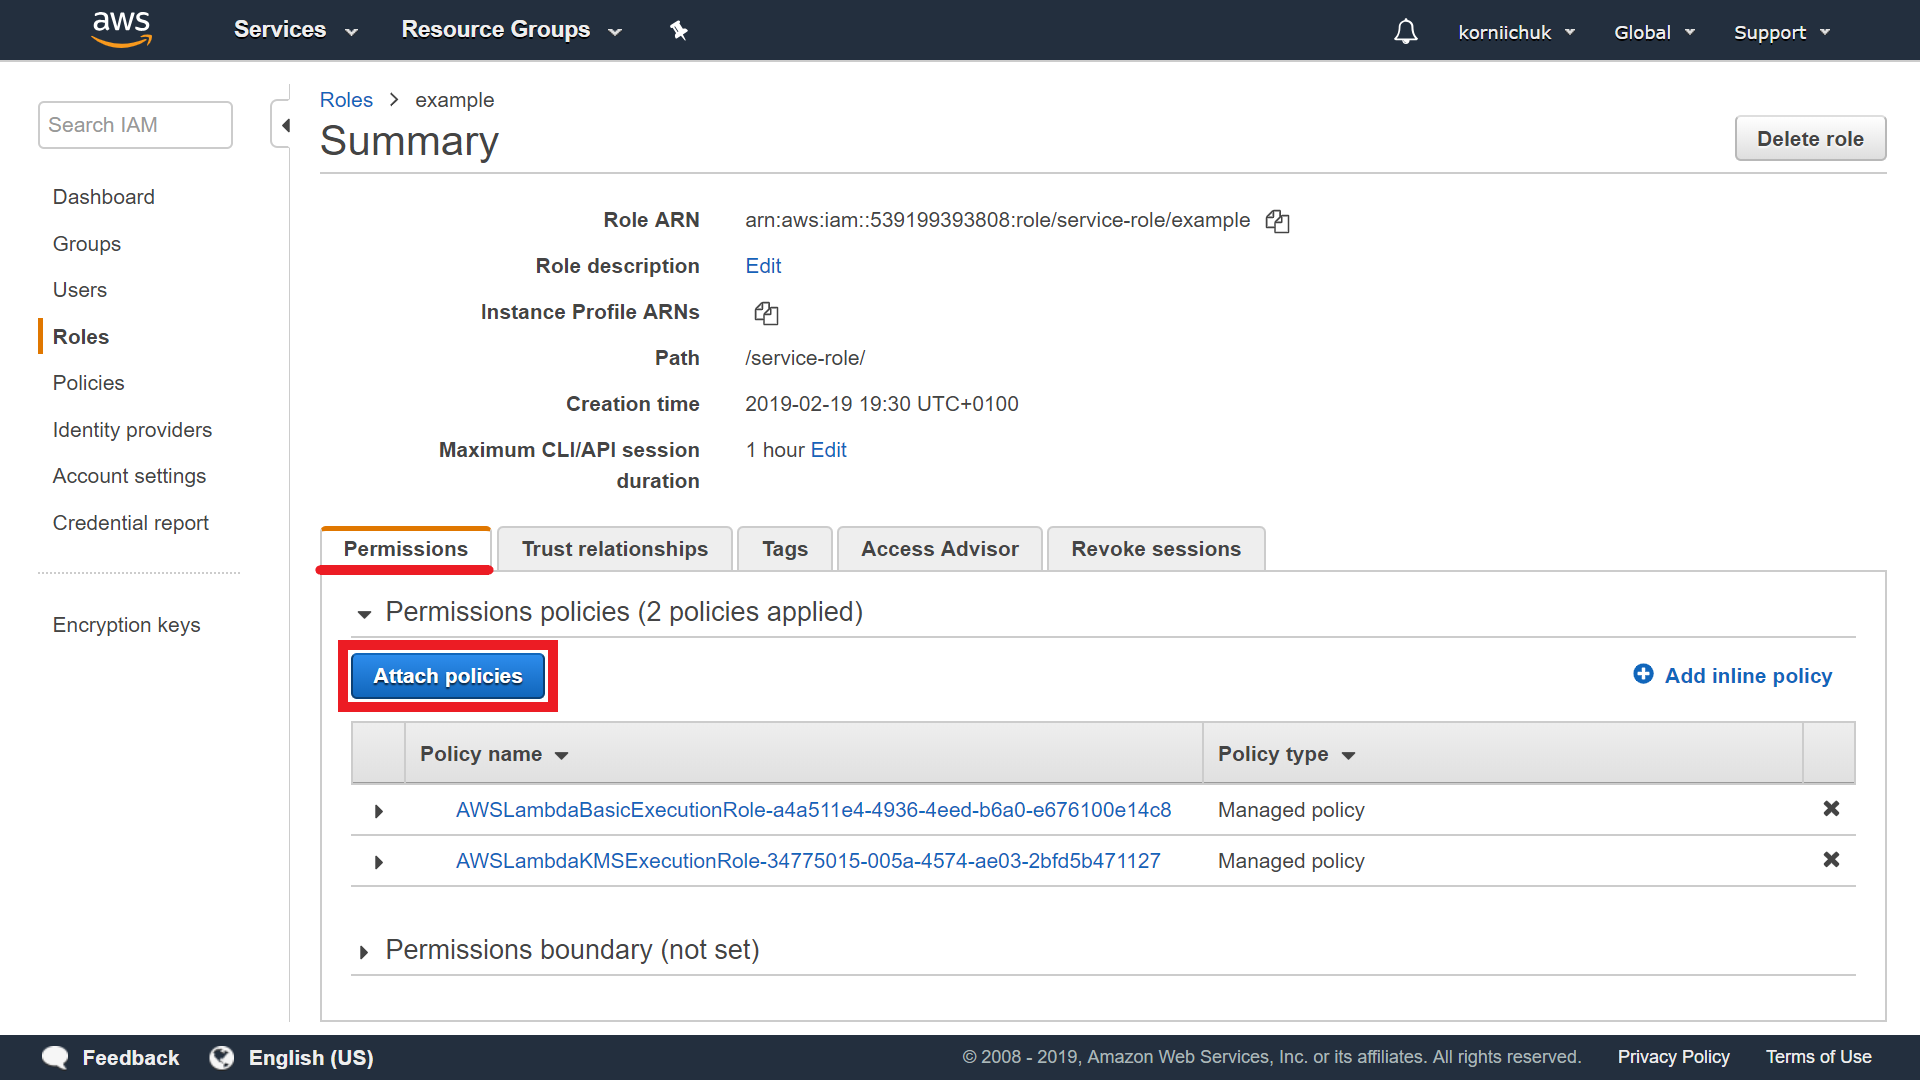Click the Services dropdown arrow
The height and width of the screenshot is (1080, 1920).
tap(347, 30)
